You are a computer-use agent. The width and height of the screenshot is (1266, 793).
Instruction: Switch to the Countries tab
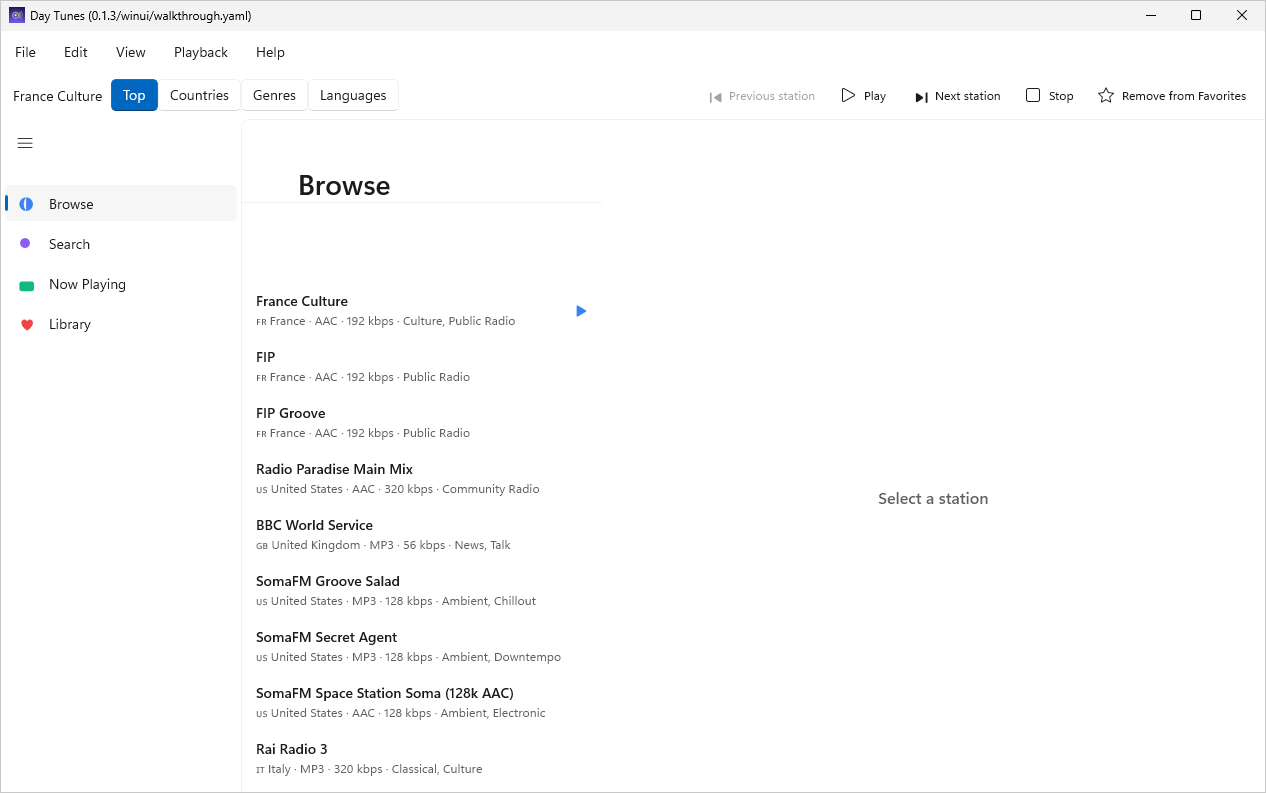coord(199,95)
